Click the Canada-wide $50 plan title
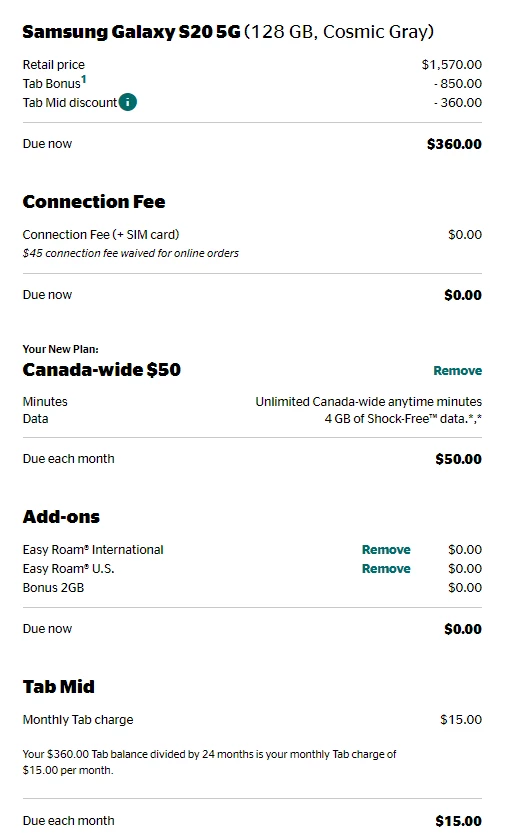Viewport: 515px width, 840px height. [x=102, y=370]
